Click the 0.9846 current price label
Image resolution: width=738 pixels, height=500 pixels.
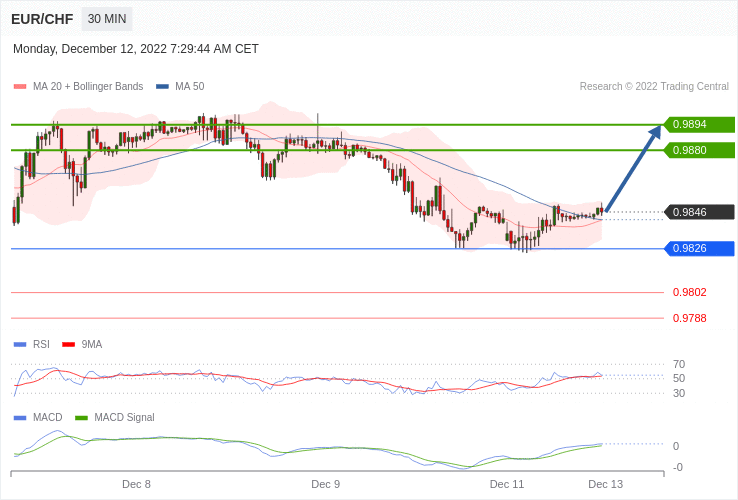(x=699, y=212)
